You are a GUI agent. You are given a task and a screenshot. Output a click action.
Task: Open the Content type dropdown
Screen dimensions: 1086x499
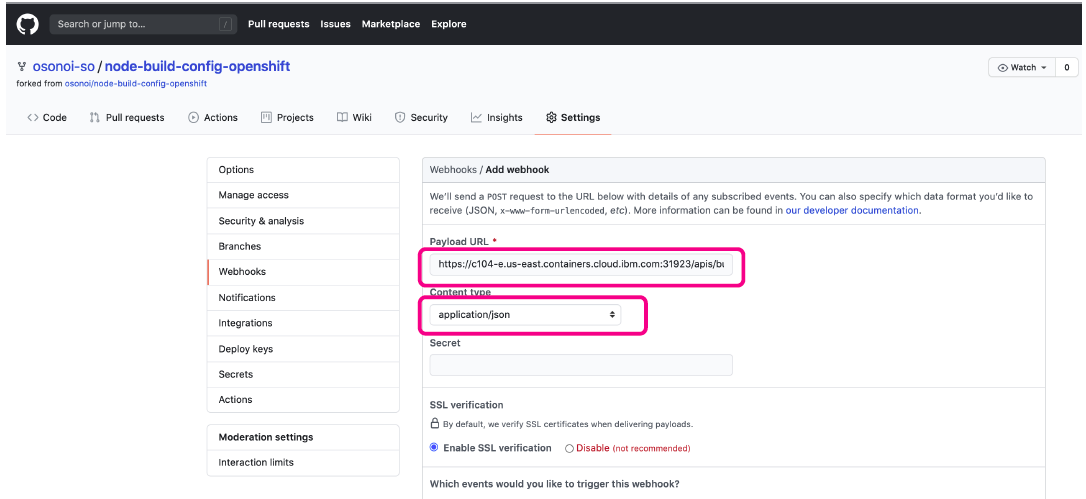pyautogui.click(x=525, y=315)
